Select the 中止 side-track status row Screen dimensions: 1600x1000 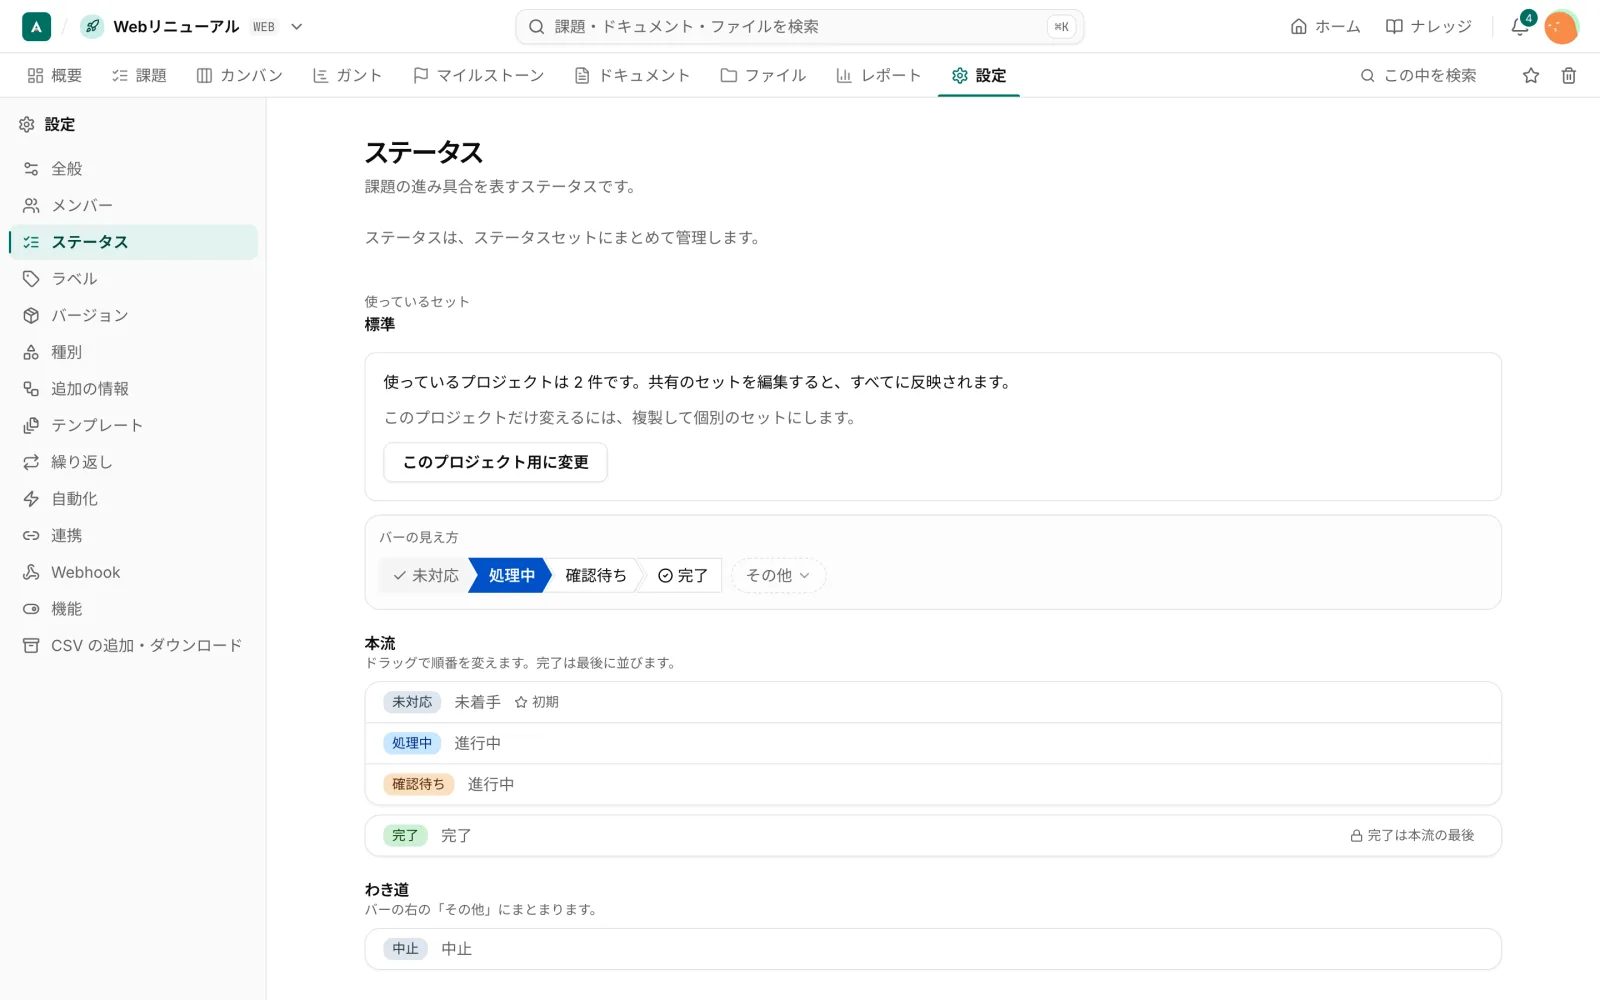coord(933,949)
